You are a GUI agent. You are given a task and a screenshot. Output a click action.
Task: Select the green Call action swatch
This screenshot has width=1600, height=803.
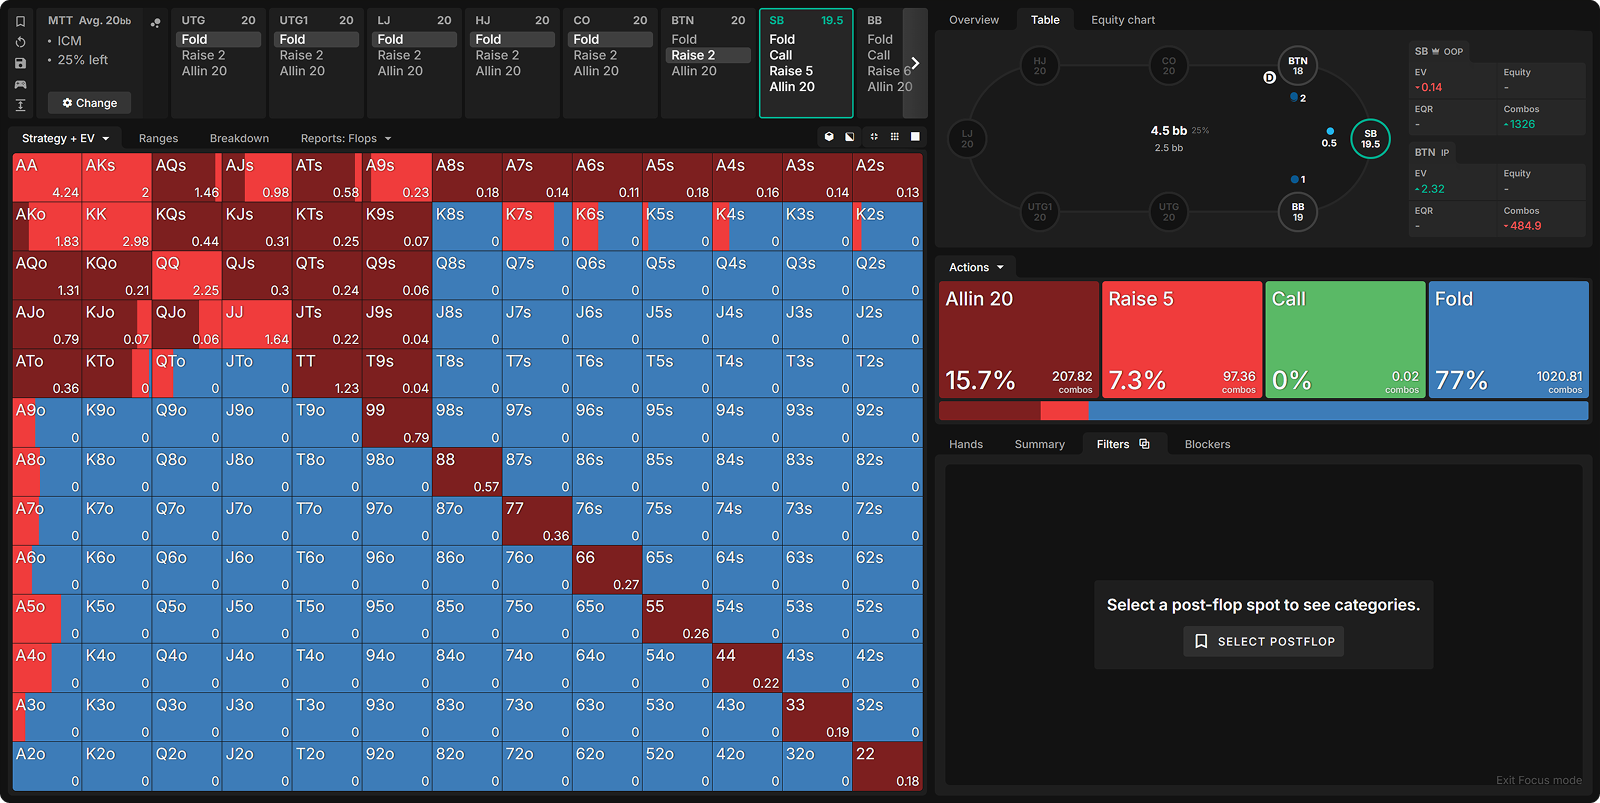pyautogui.click(x=1345, y=339)
